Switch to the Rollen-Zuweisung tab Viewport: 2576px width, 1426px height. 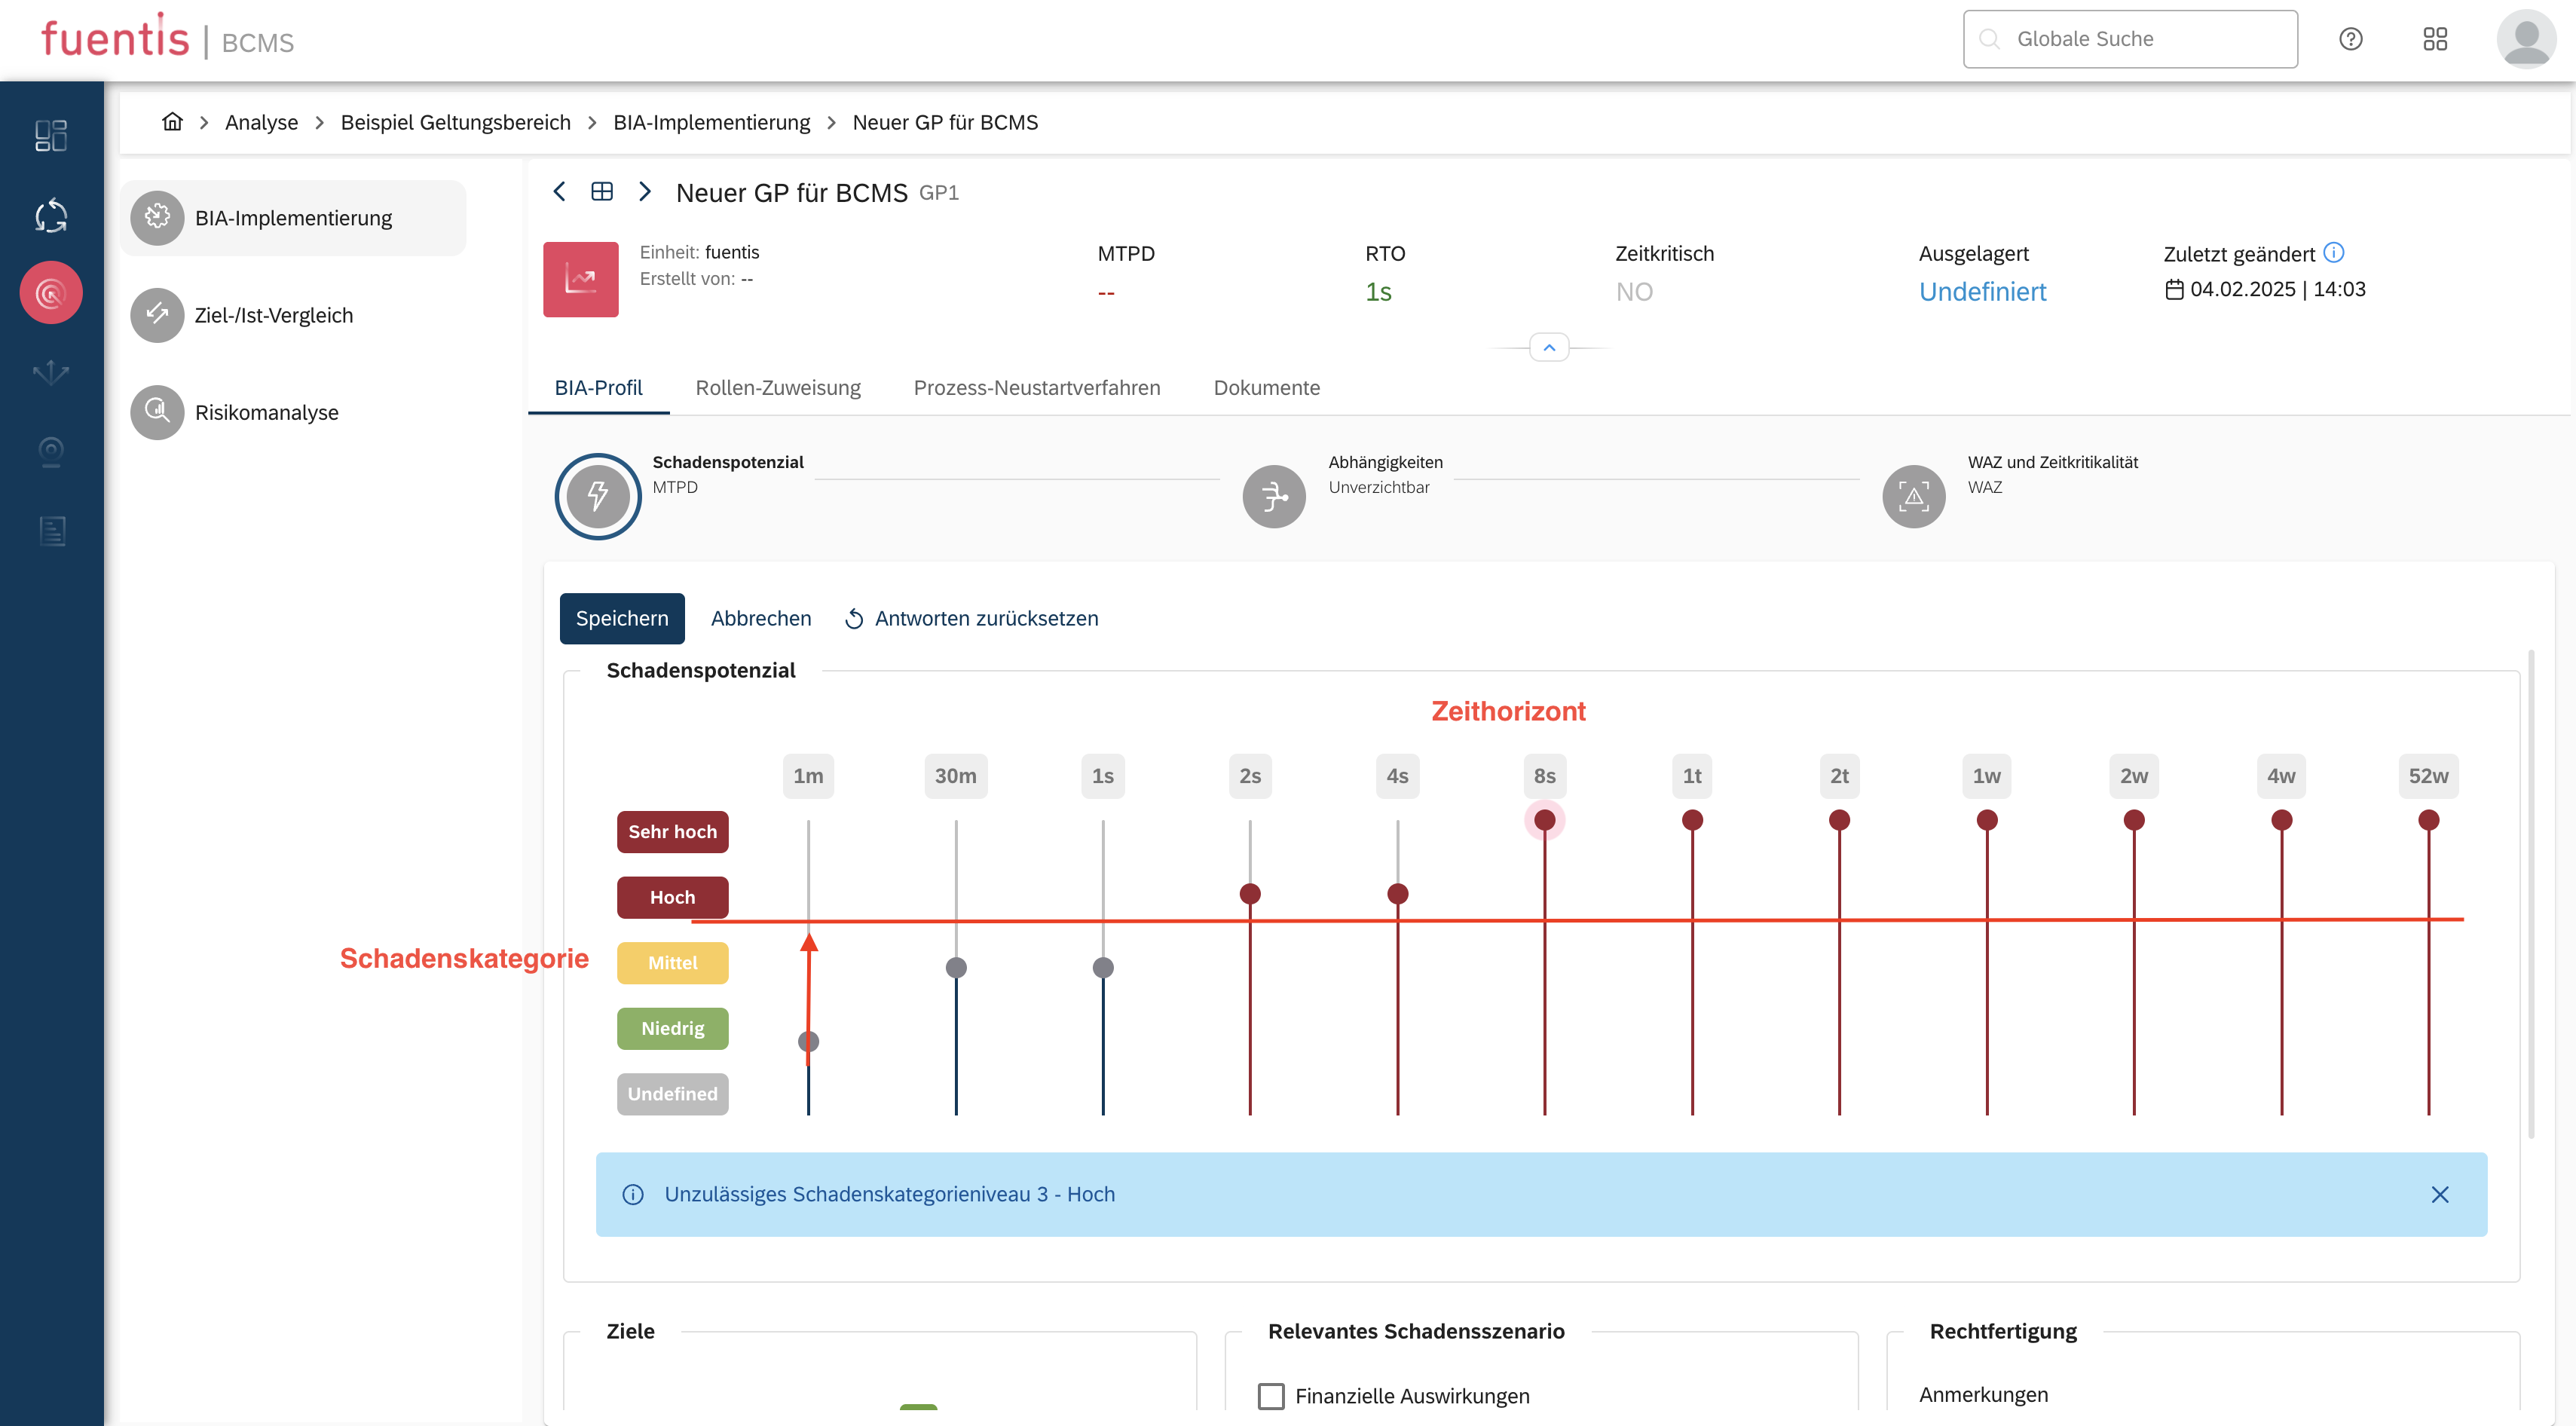[x=777, y=388]
